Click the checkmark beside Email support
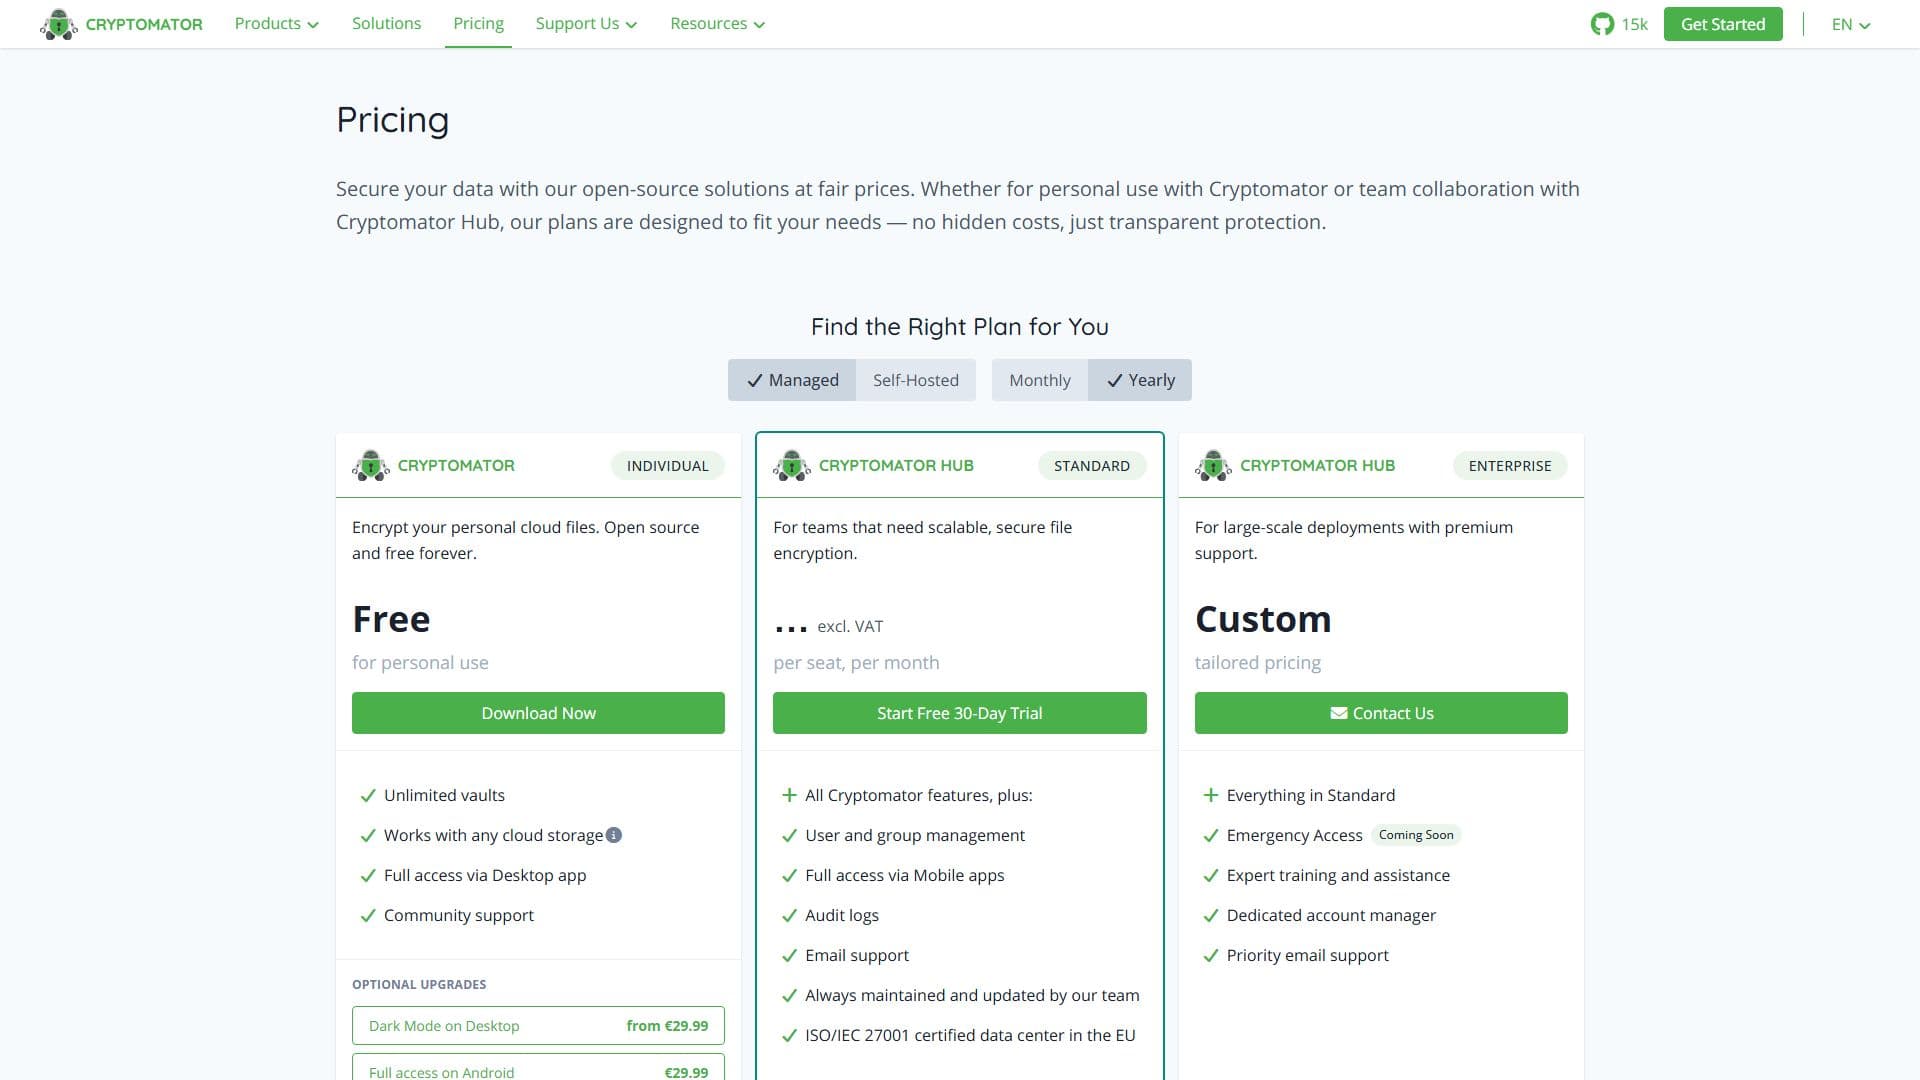1920x1080 pixels. [x=789, y=956]
